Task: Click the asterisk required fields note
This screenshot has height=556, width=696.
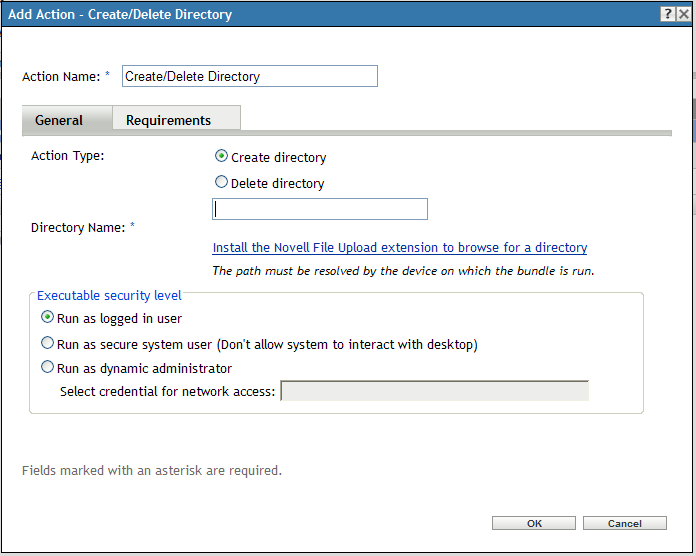Action: pos(151,470)
